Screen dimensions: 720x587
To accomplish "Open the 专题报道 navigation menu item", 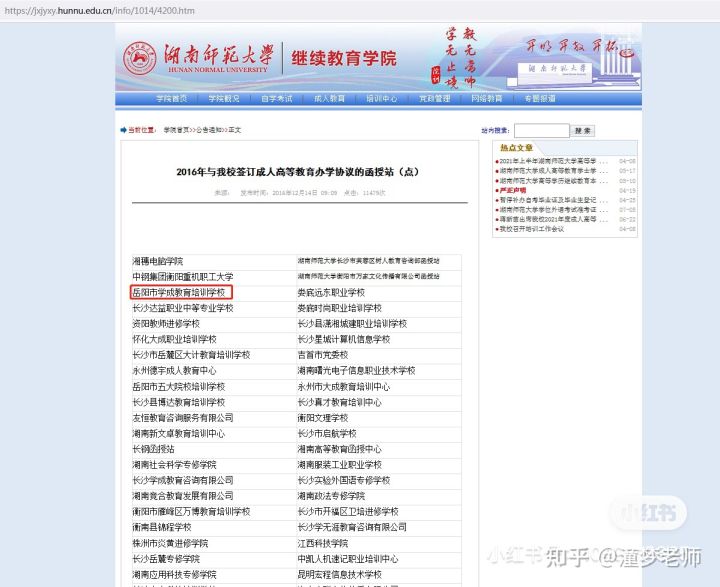I will (540, 99).
